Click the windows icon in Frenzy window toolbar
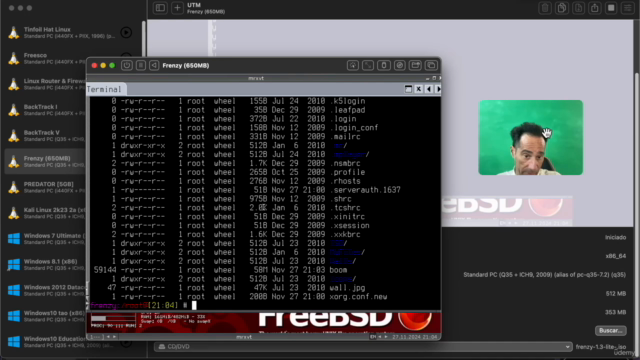The image size is (640, 360). click(x=431, y=65)
